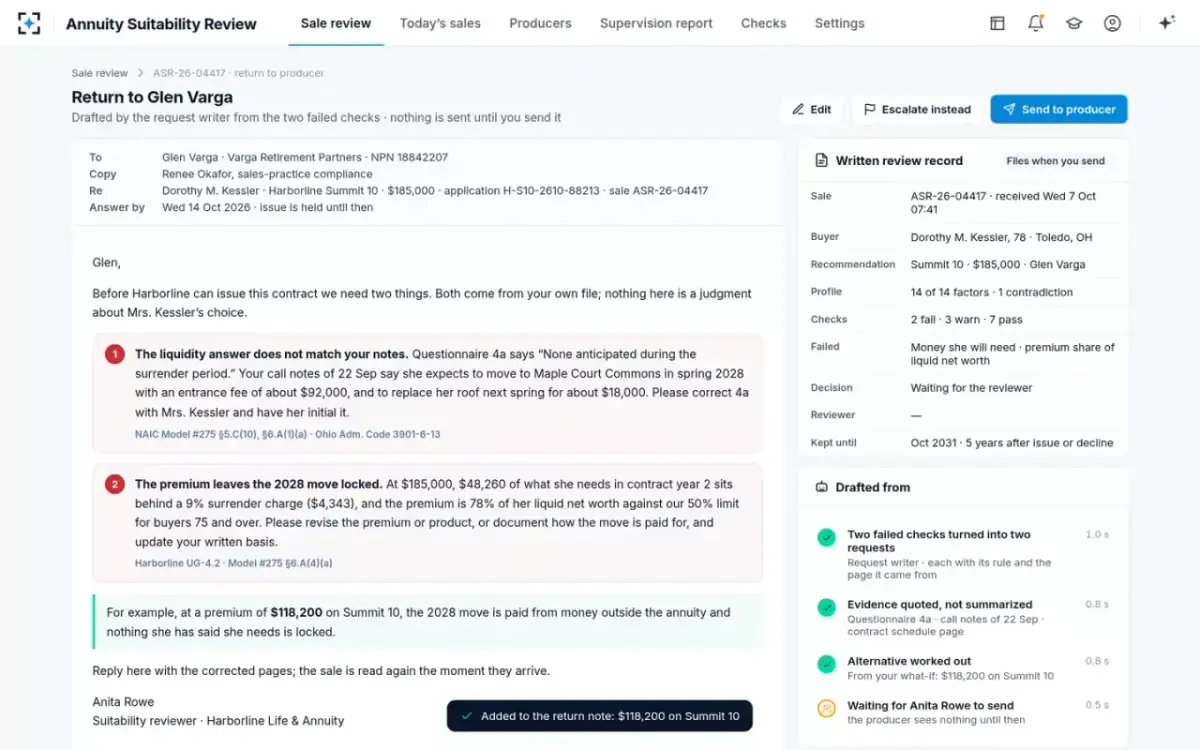
Task: Click the Kept until Oct 2031 value
Action: click(1012, 443)
